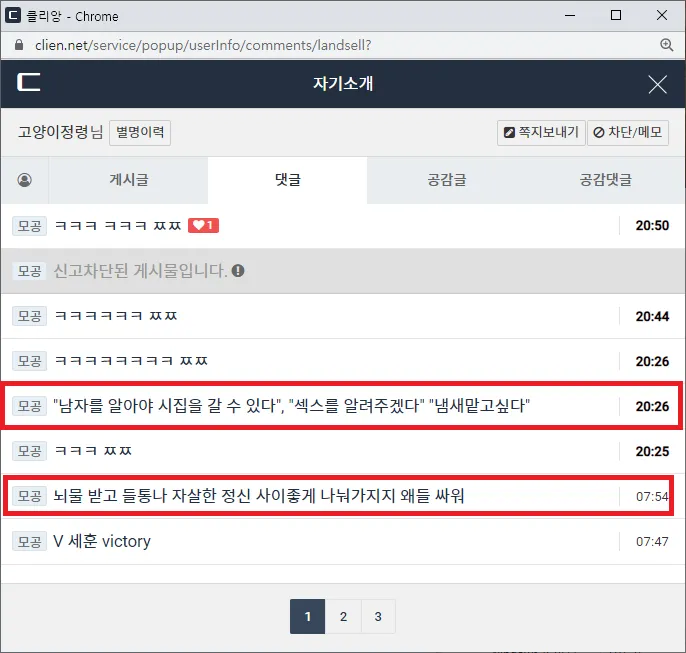Open 별명이력 nickname history
The image size is (686, 653).
pos(140,132)
